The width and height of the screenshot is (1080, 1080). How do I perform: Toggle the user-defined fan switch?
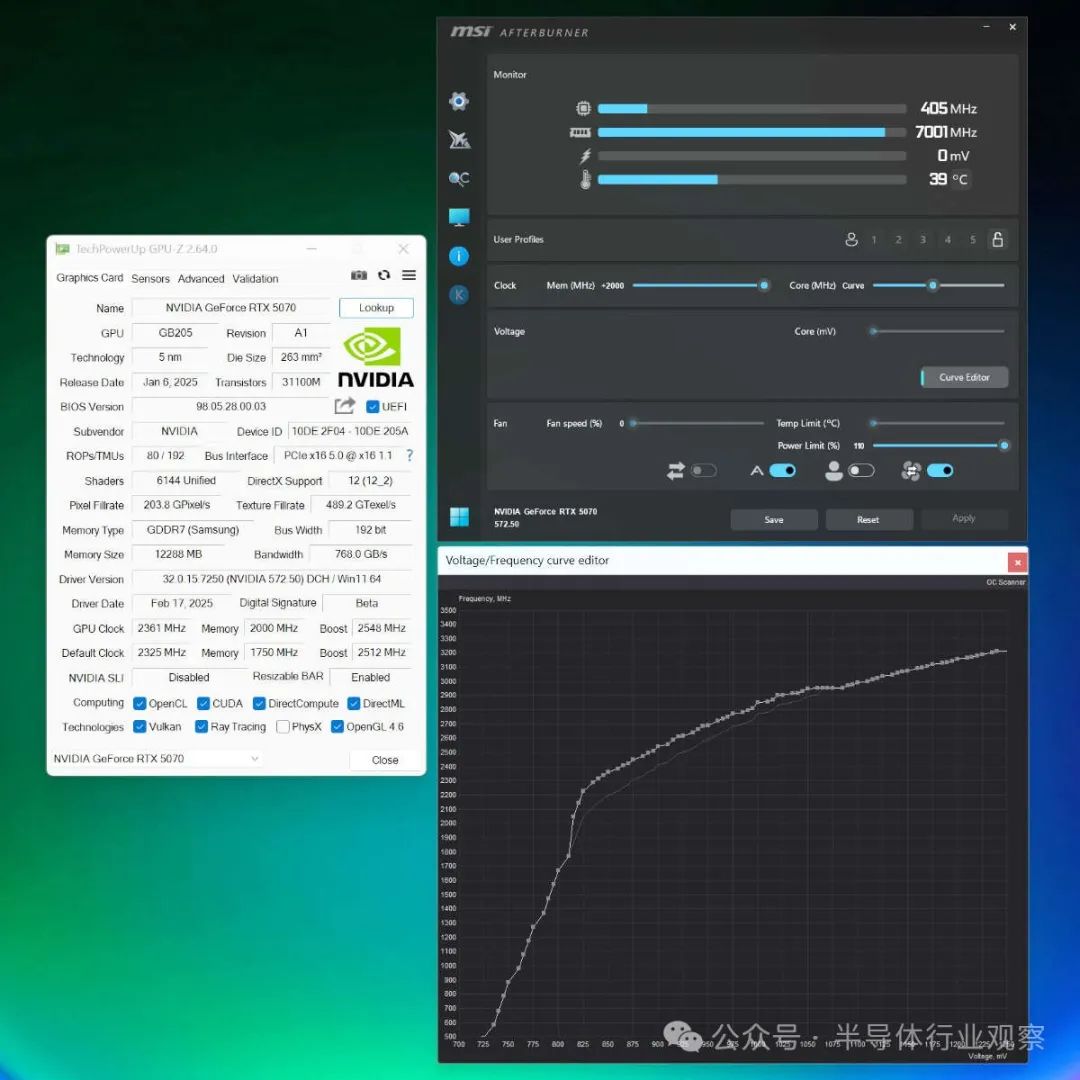coord(861,470)
